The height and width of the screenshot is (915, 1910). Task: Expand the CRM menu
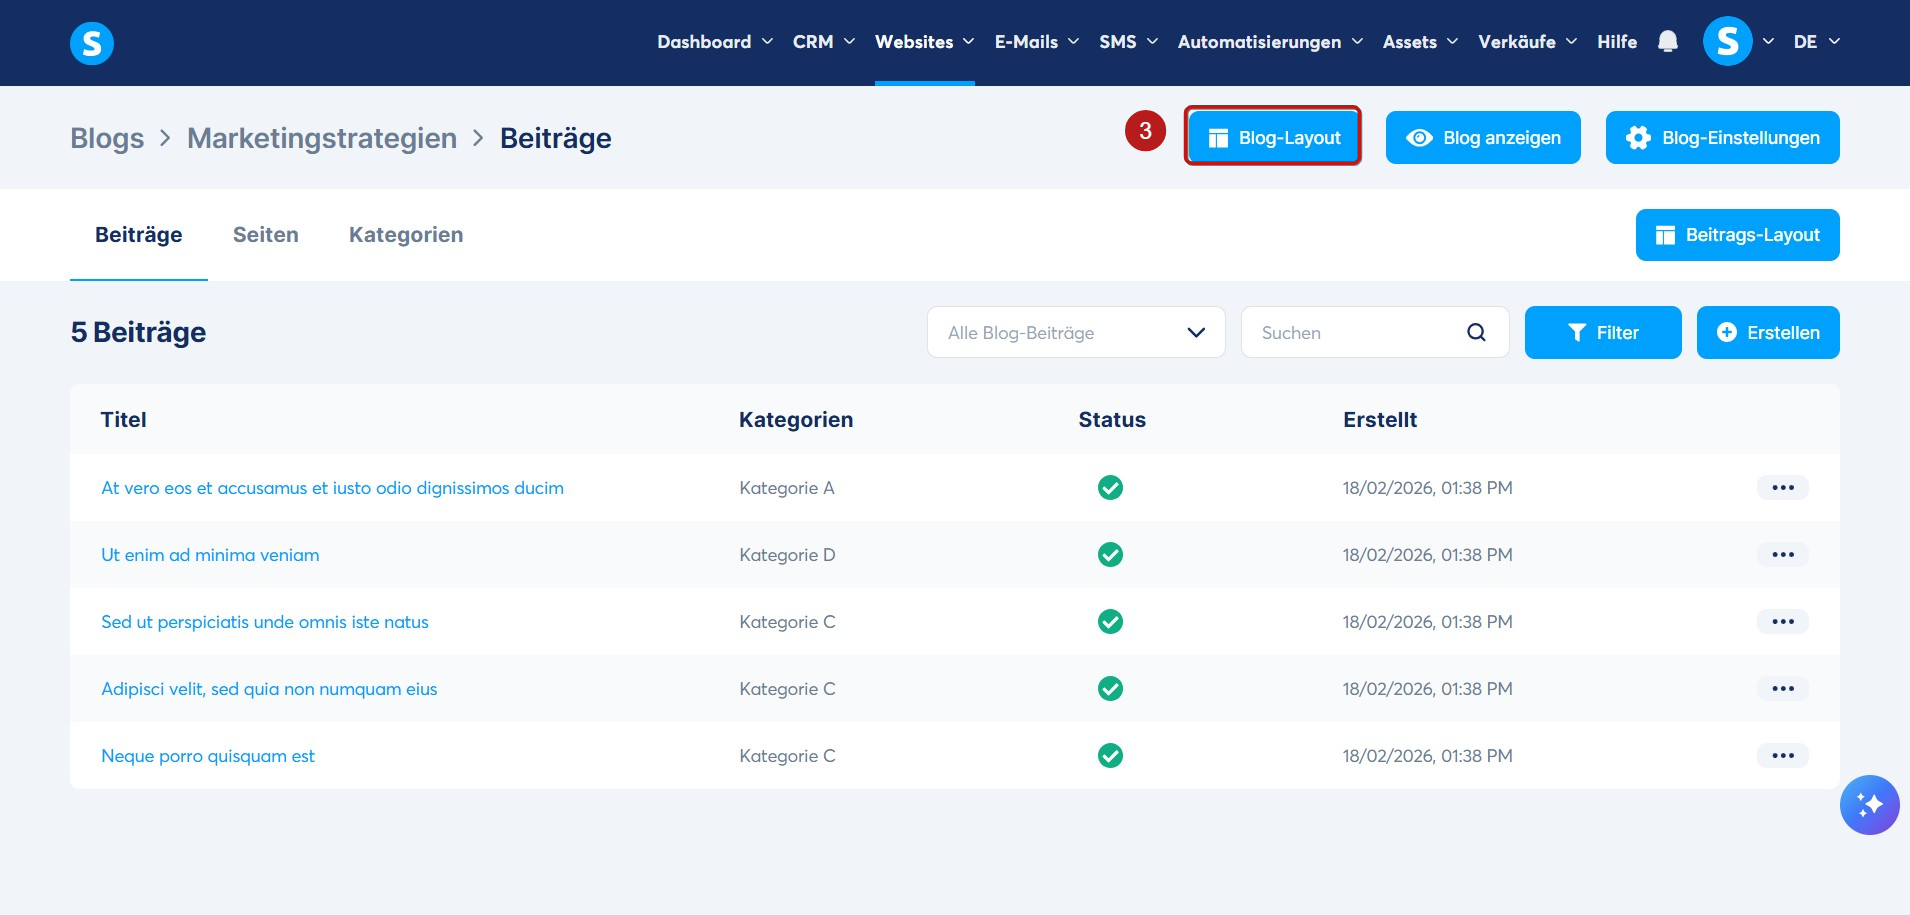pos(824,42)
